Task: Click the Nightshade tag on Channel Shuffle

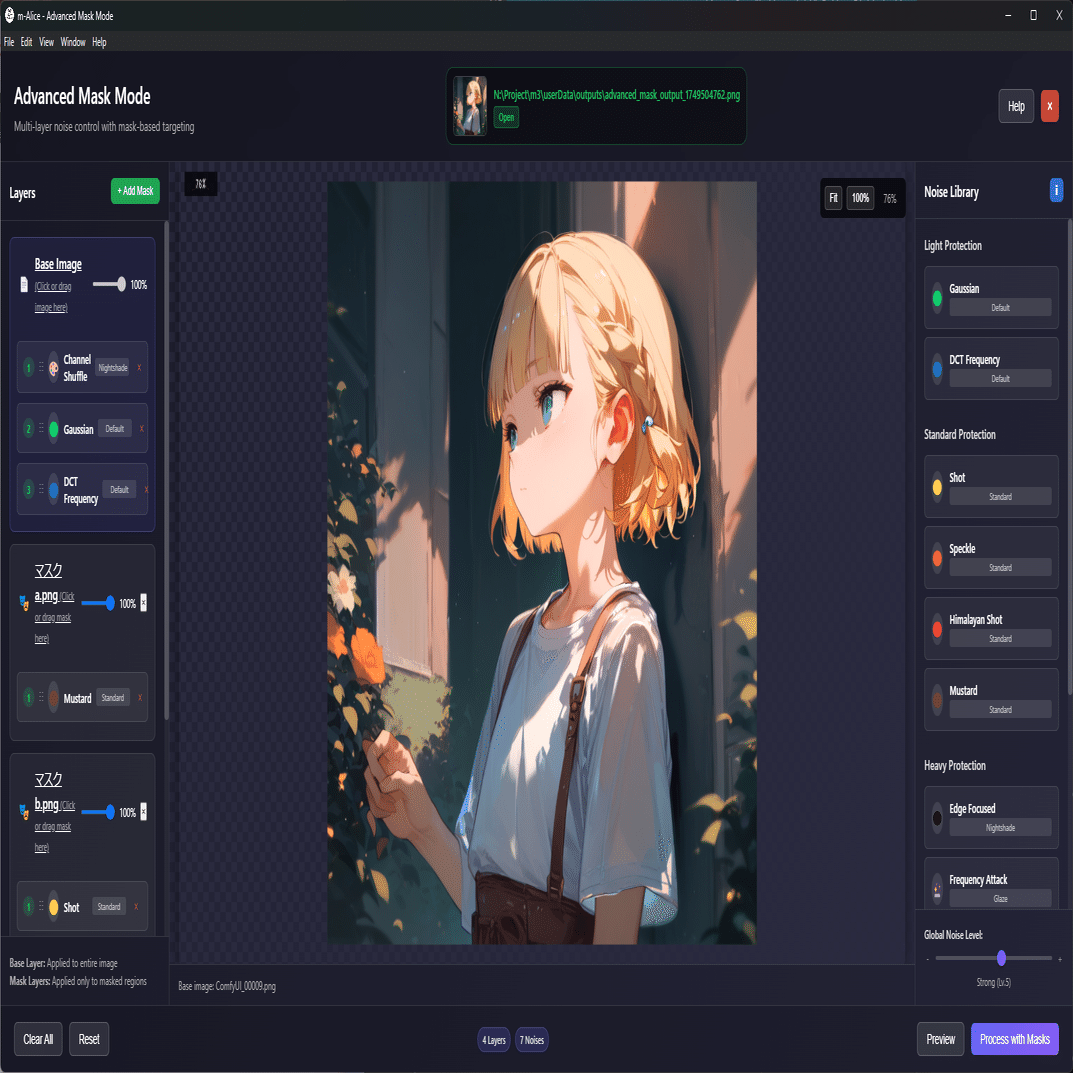Action: (112, 367)
